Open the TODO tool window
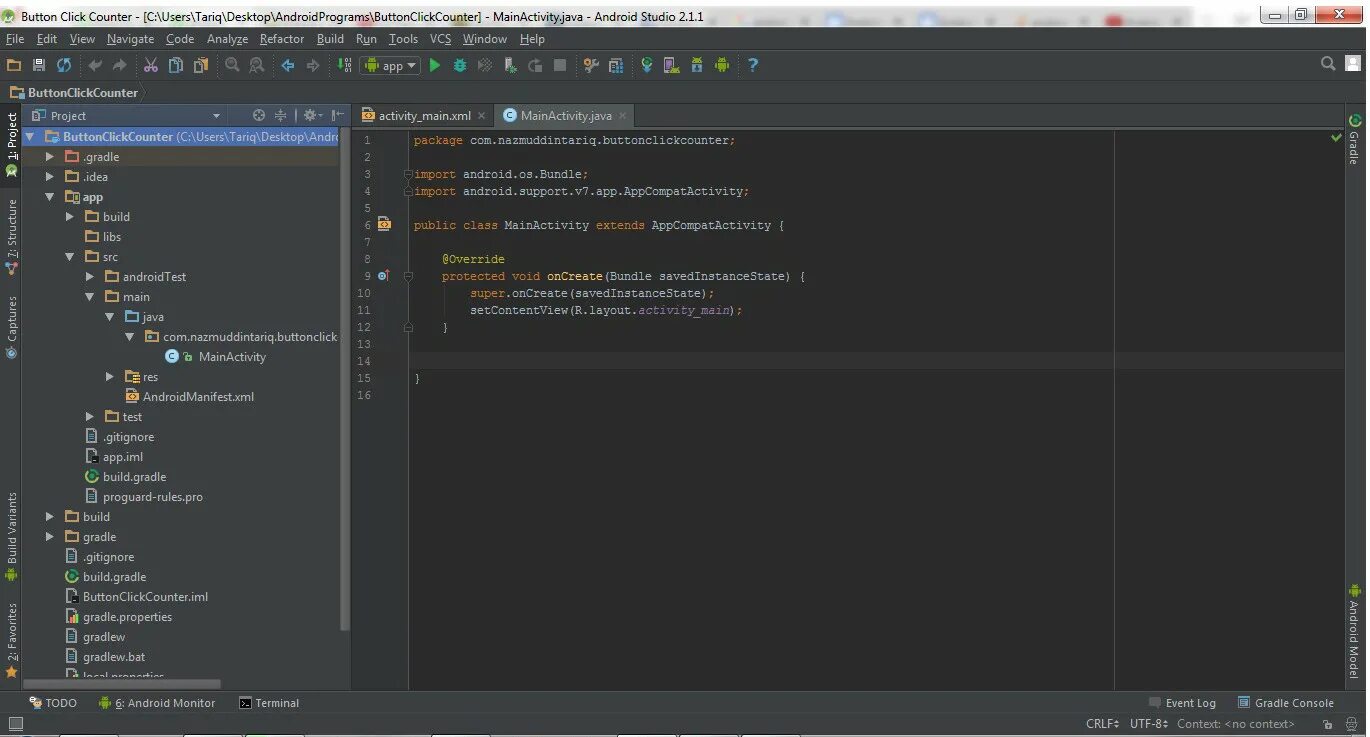 53,703
